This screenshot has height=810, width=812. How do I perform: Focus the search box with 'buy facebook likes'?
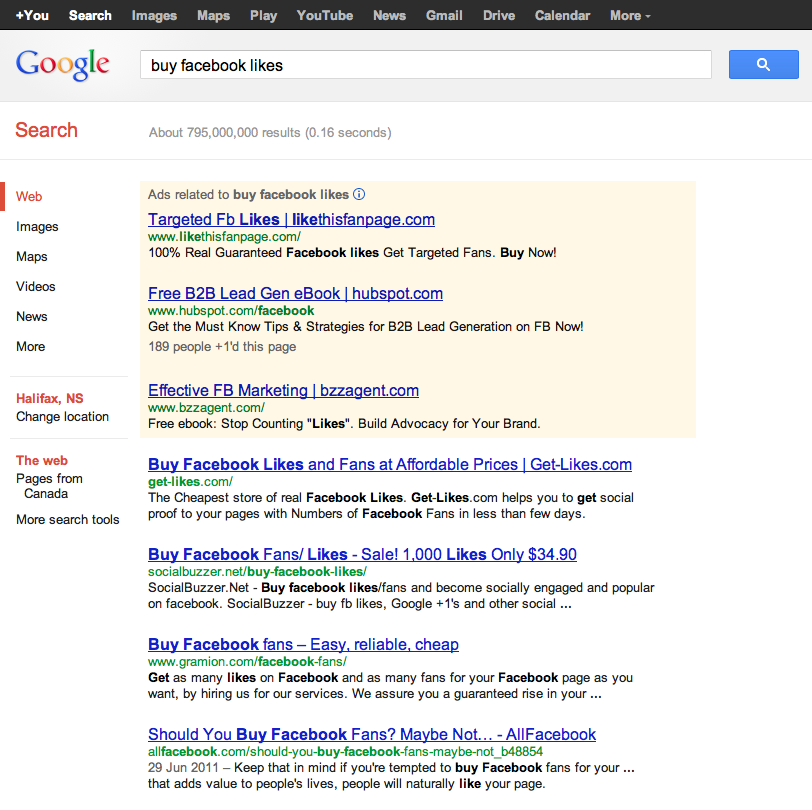[x=426, y=65]
